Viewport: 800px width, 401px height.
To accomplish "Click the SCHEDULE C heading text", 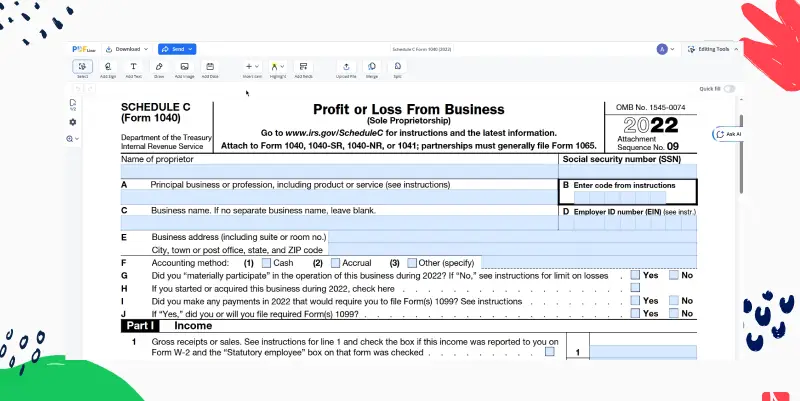I will point(156,107).
